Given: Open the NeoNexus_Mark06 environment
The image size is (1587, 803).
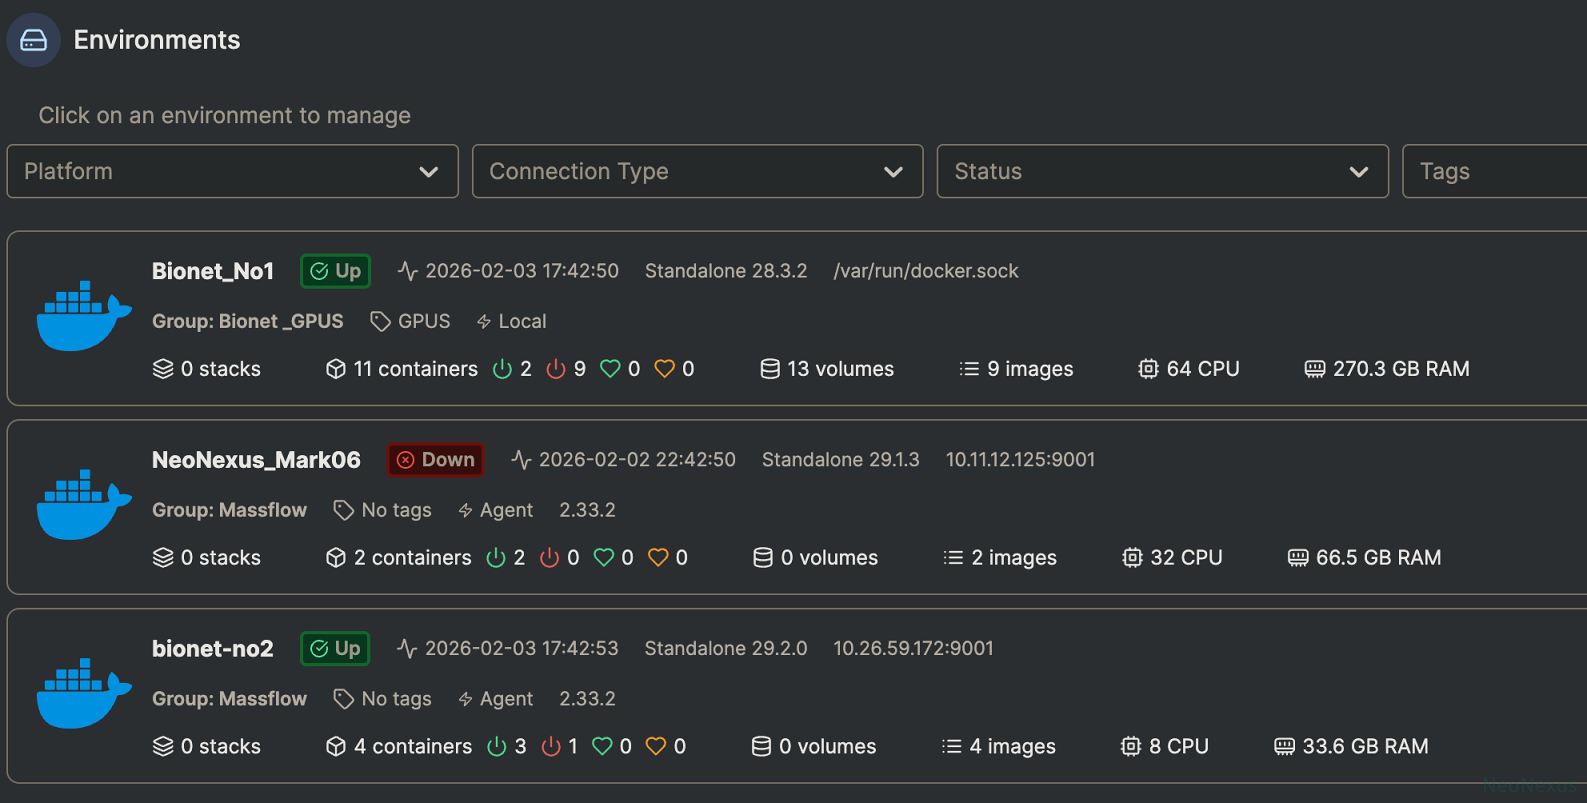Looking at the screenshot, I should point(256,460).
